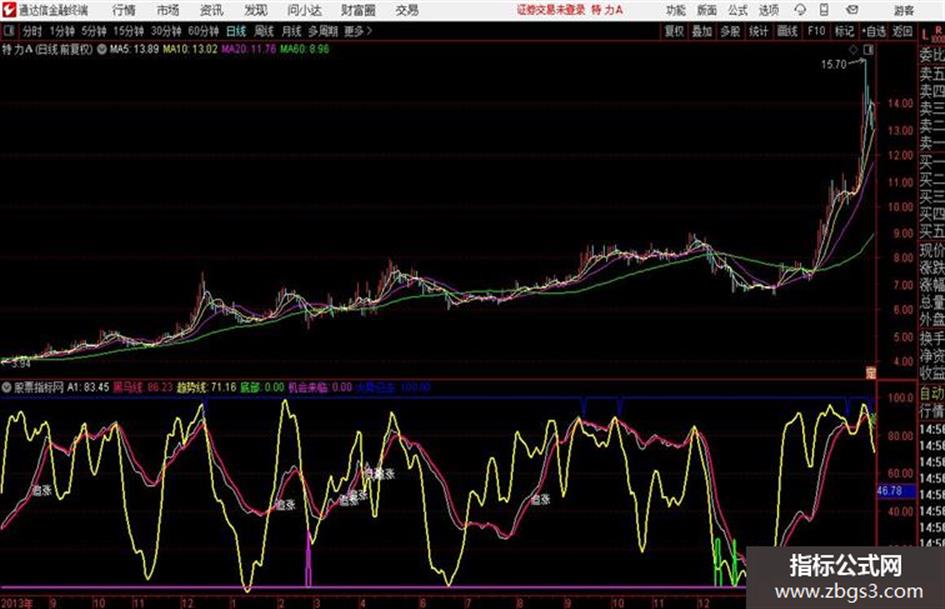Screen dimensions: 945x609
Task: Click the mobile phone icon
Action: tap(824, 10)
